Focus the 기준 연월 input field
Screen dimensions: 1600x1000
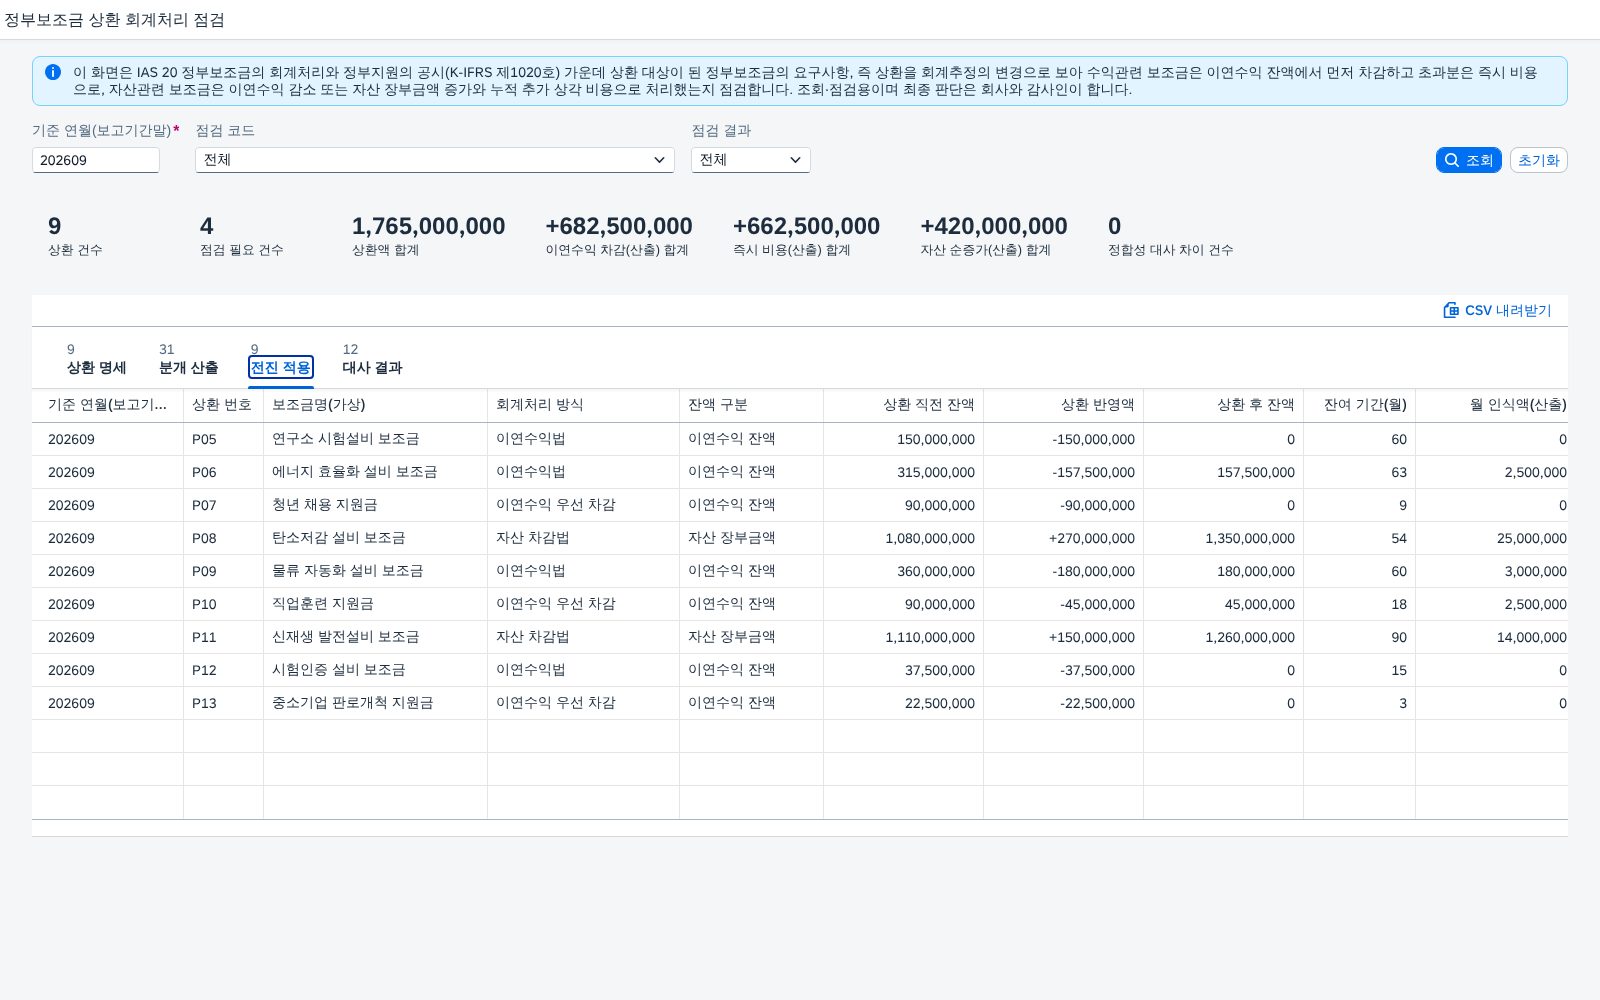[96, 160]
